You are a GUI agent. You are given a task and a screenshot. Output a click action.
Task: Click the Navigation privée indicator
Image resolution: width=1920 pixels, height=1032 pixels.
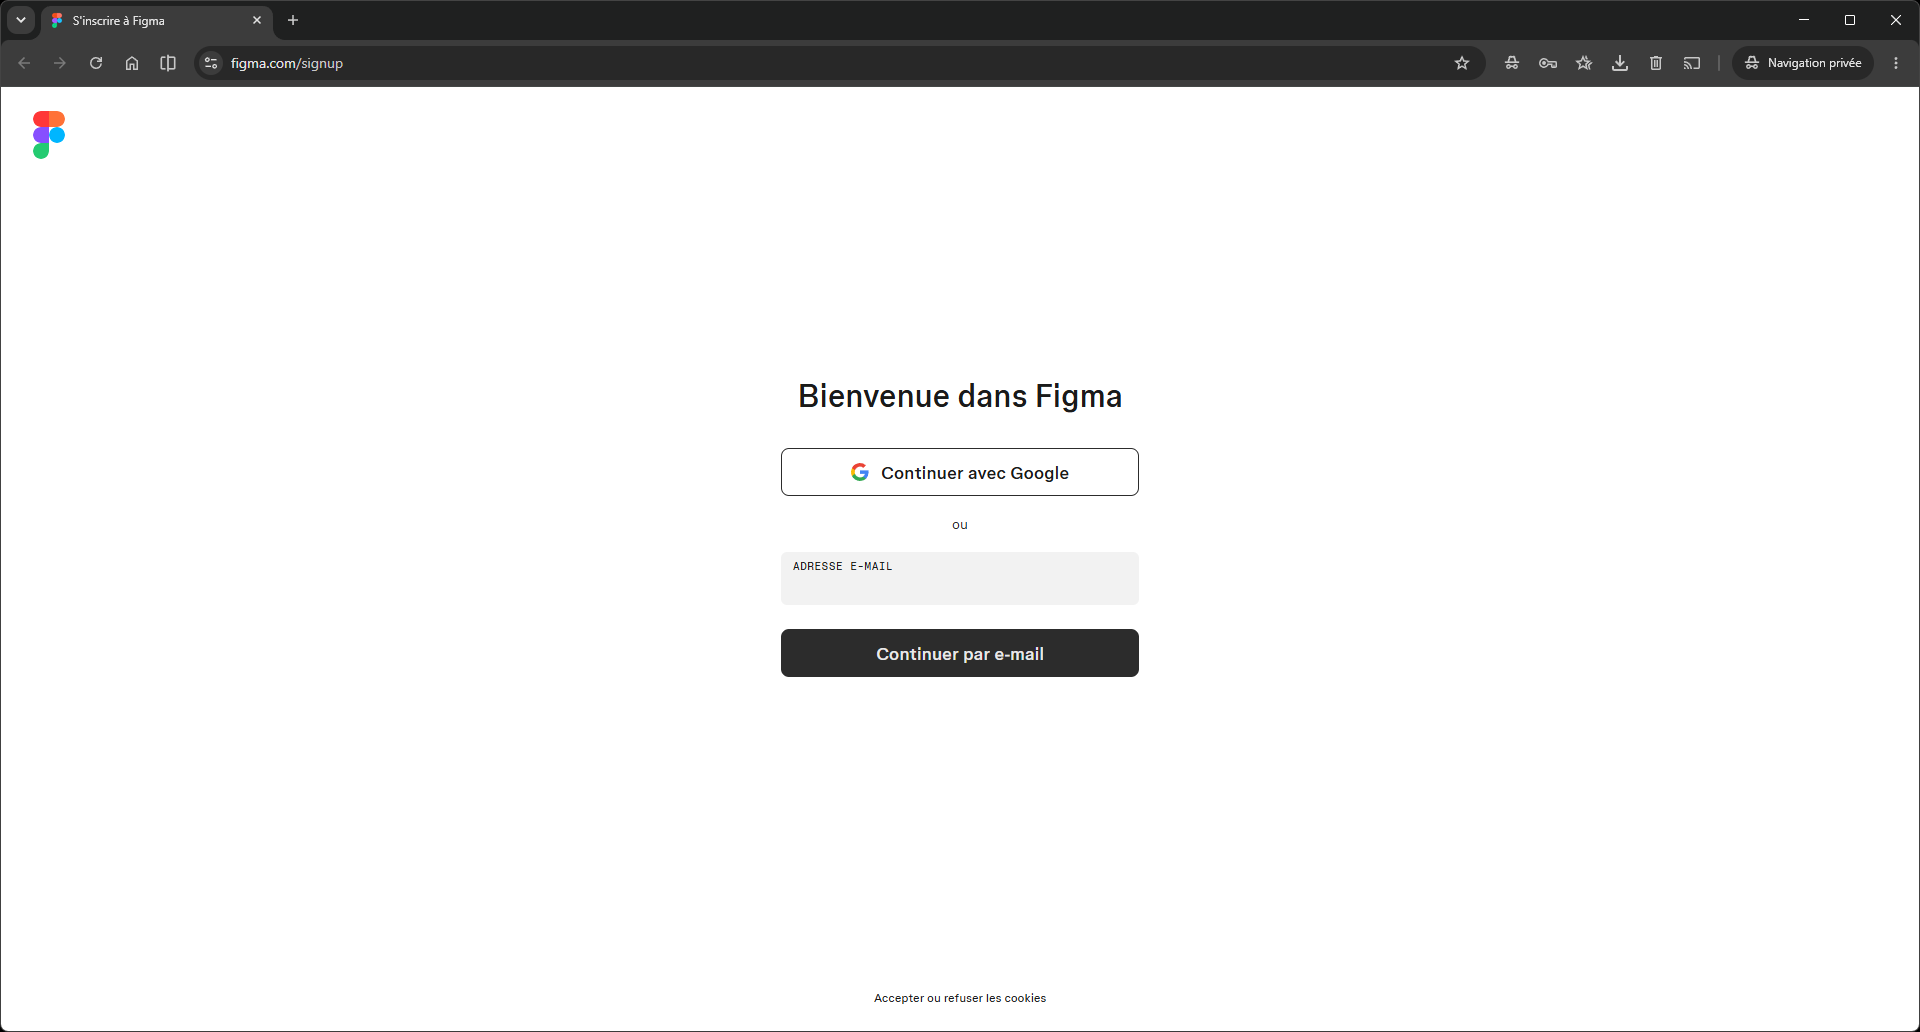click(1803, 63)
